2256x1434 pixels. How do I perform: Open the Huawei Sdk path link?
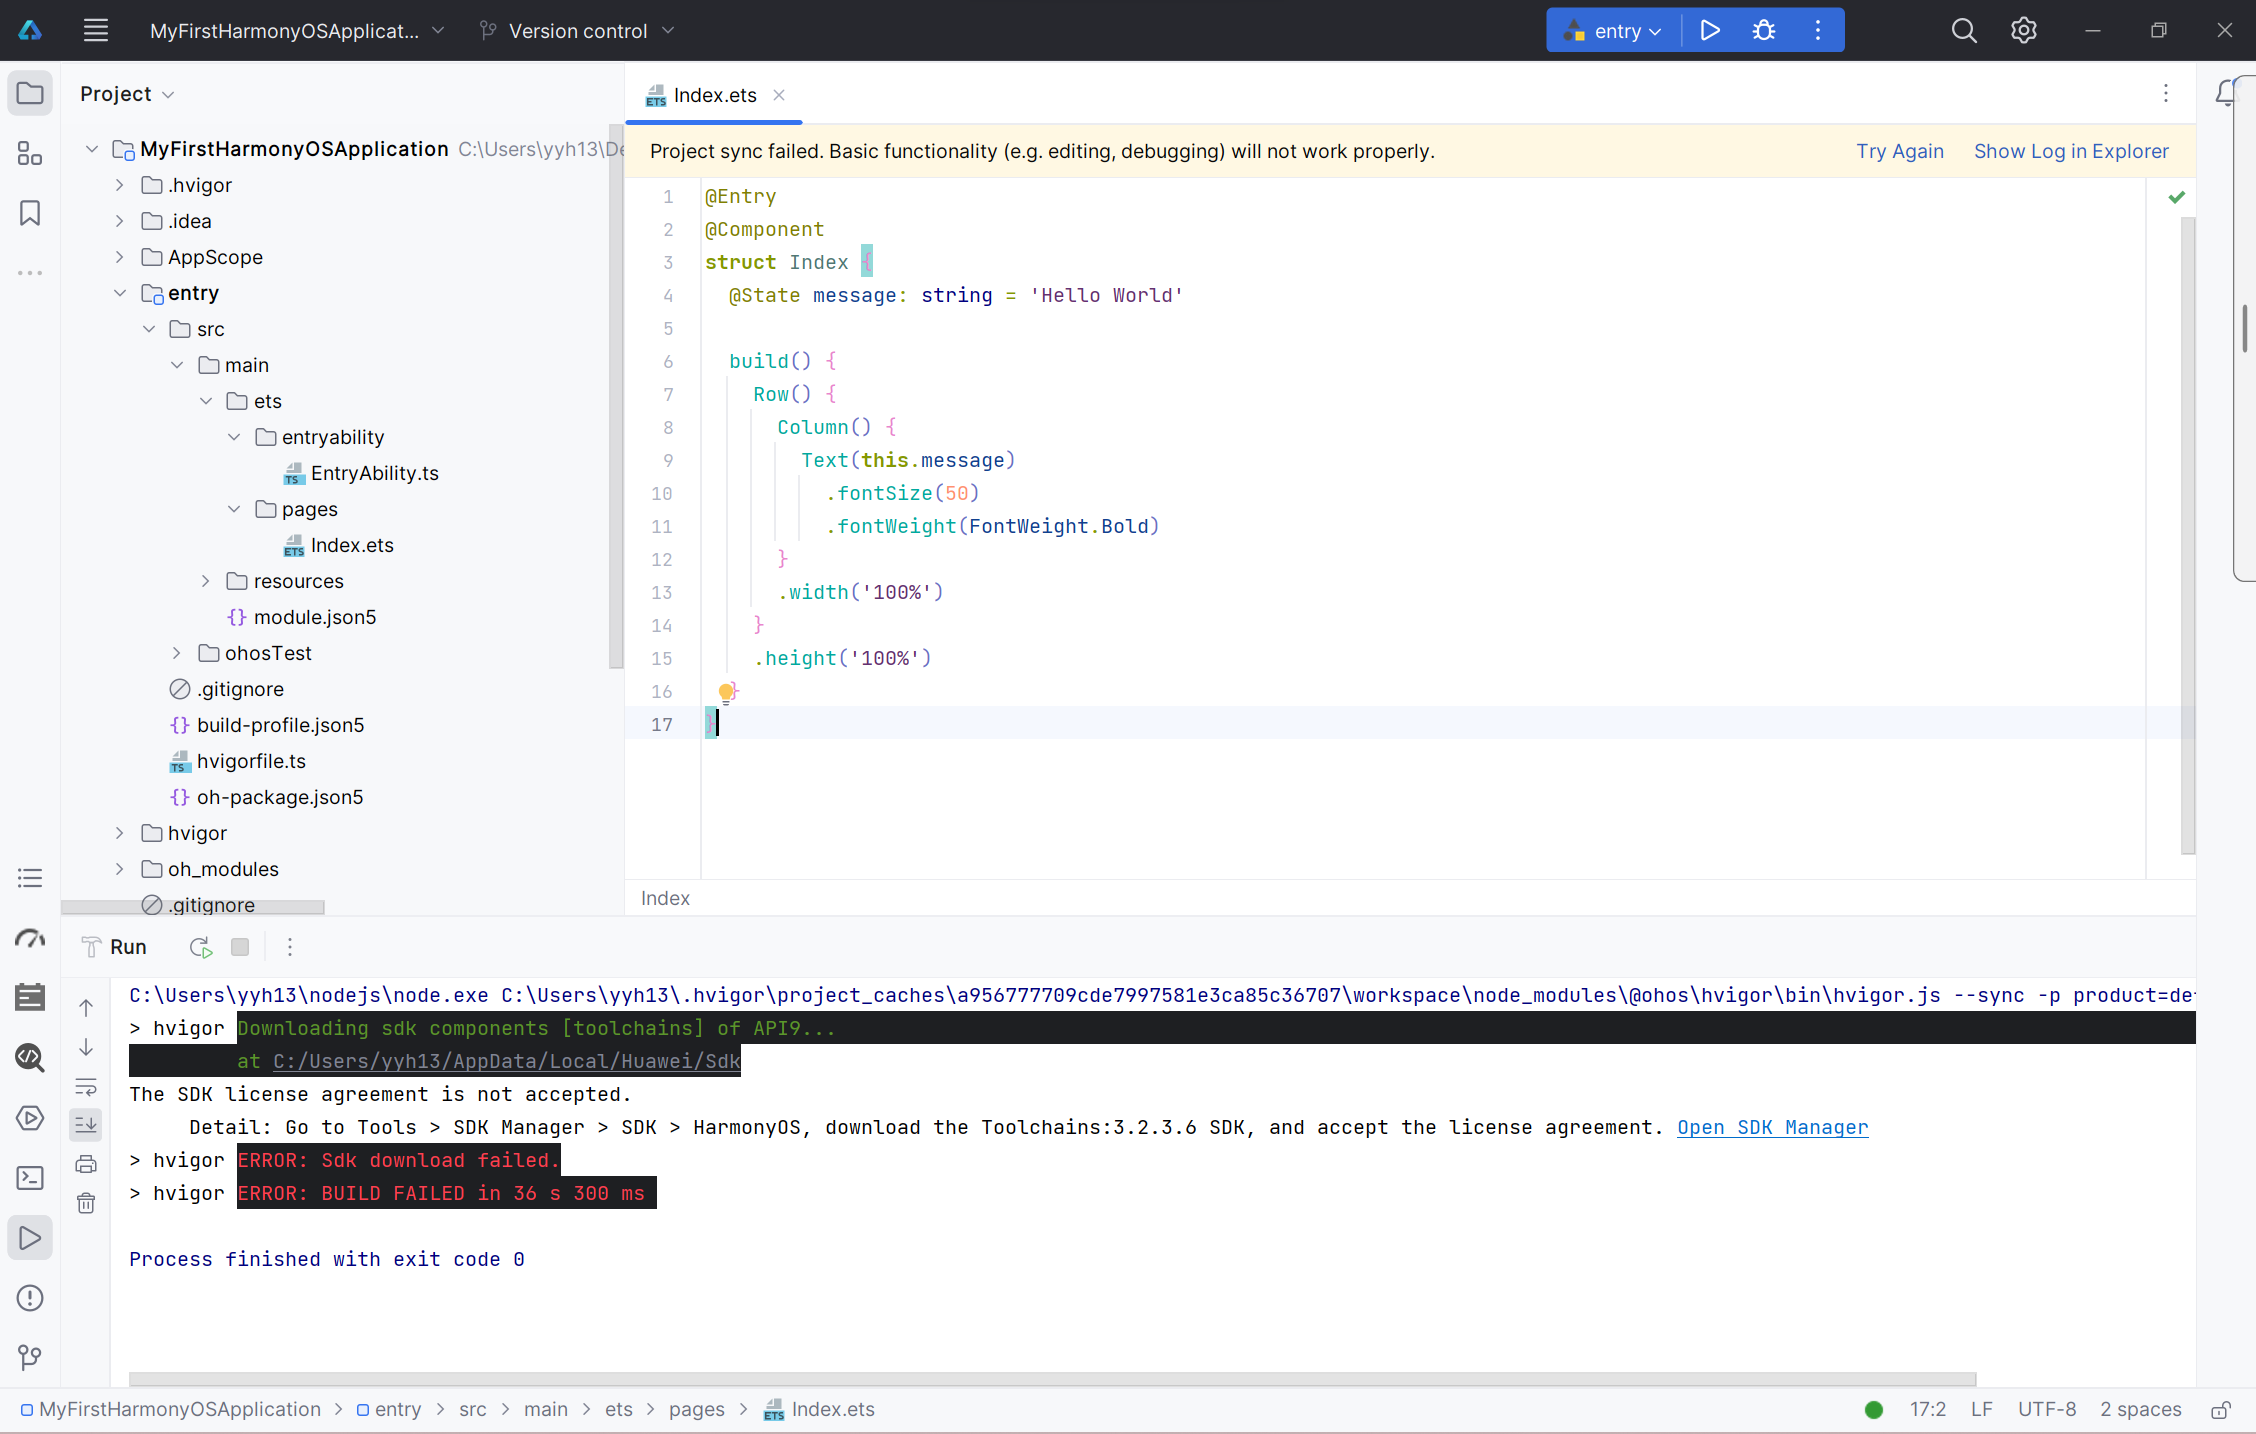click(506, 1061)
